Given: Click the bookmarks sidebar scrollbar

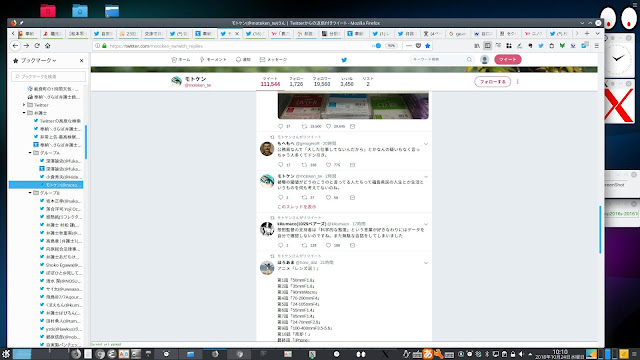Looking at the screenshot, I should (86, 142).
